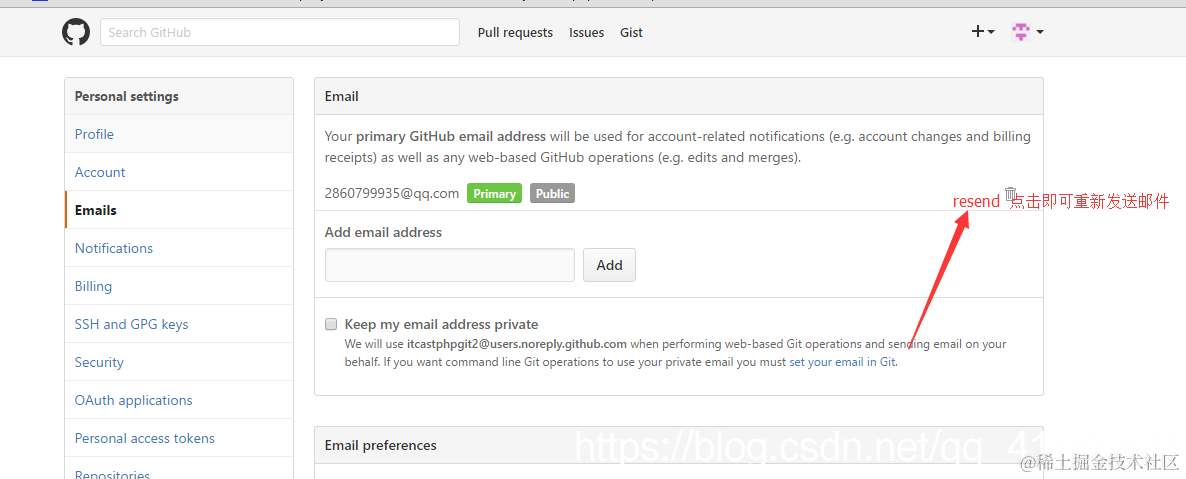Open the user avatar menu

(1027, 32)
